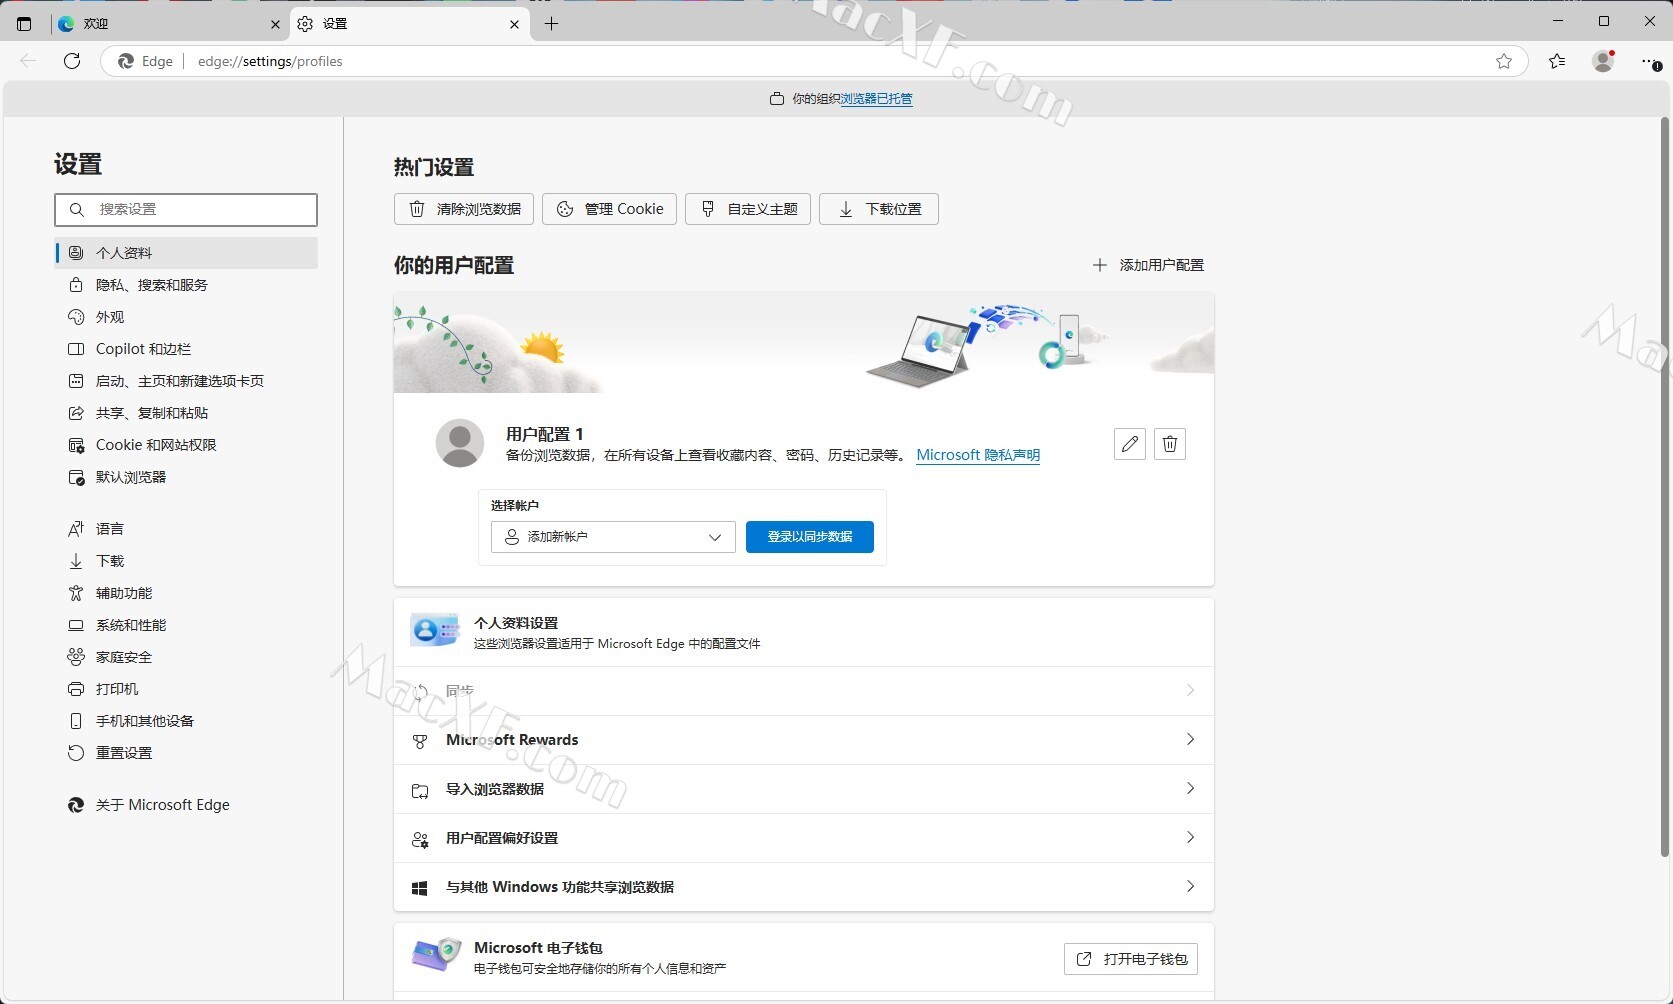
Task: Focus the 搜索设置 search box
Action: tap(186, 209)
